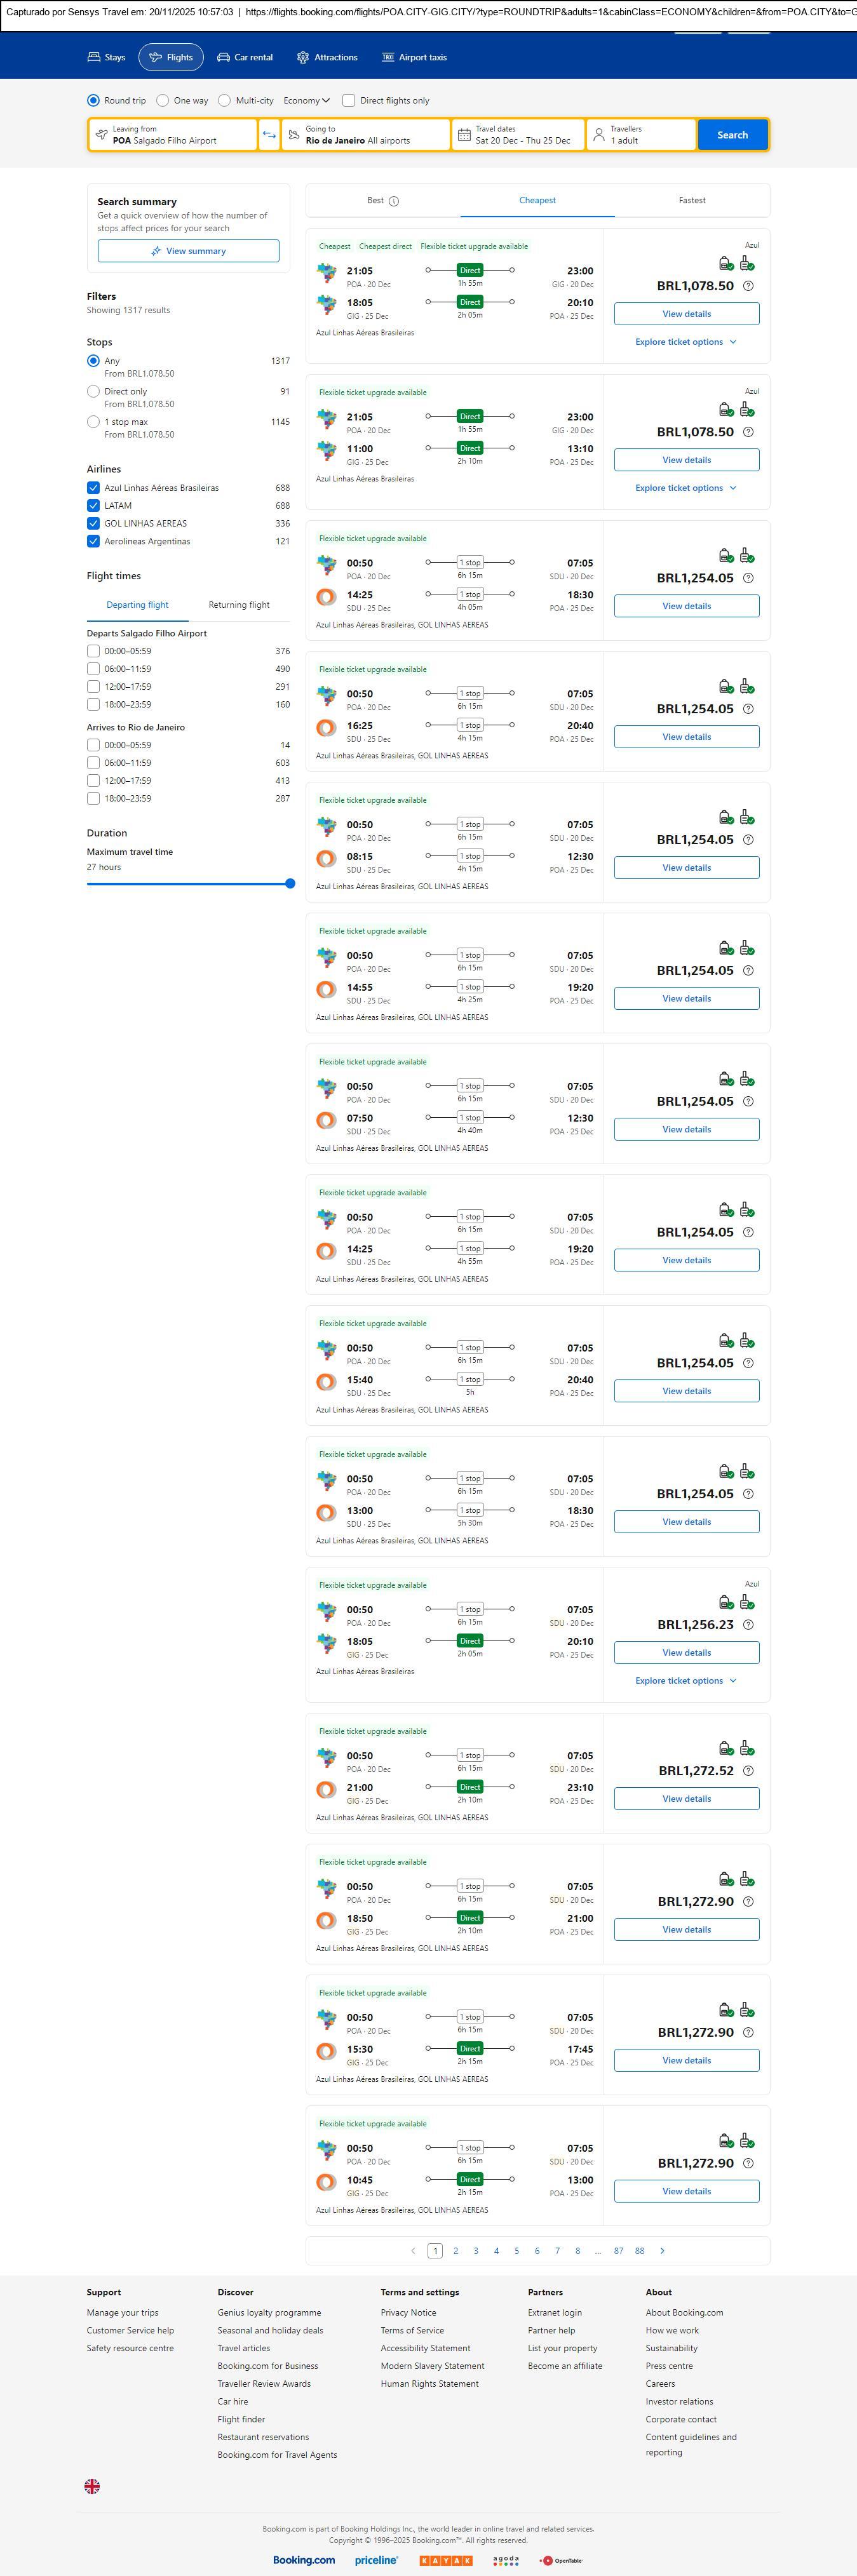Click the Going to Rio de Janeiro field
This screenshot has height=2576, width=857.
point(366,135)
